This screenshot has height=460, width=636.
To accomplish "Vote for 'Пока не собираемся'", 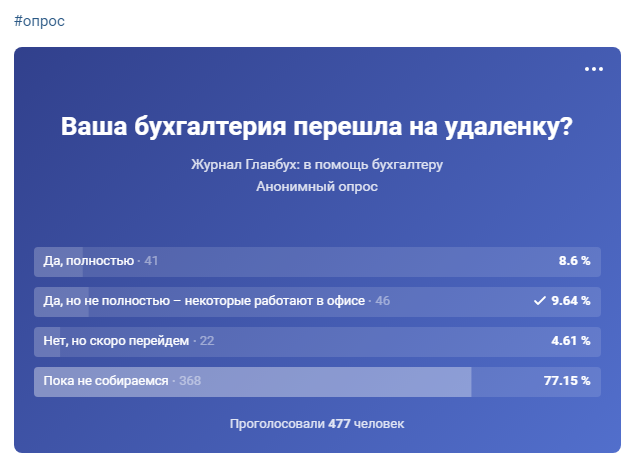I will coord(105,381).
